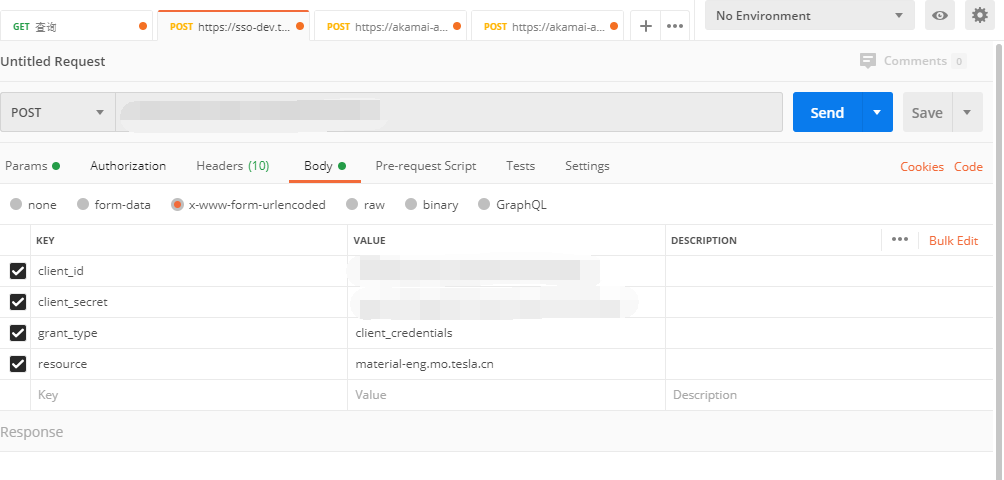The image size is (1004, 480).
Task: Disable the resource parameter checkbox
Action: [18, 364]
